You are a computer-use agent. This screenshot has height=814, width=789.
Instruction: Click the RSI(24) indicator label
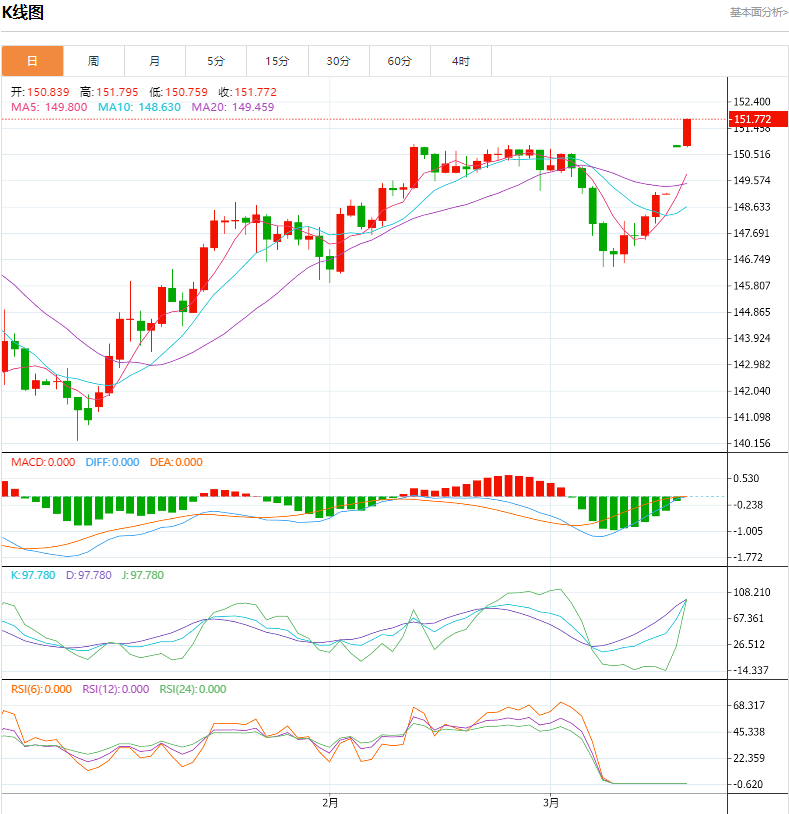[x=193, y=689]
